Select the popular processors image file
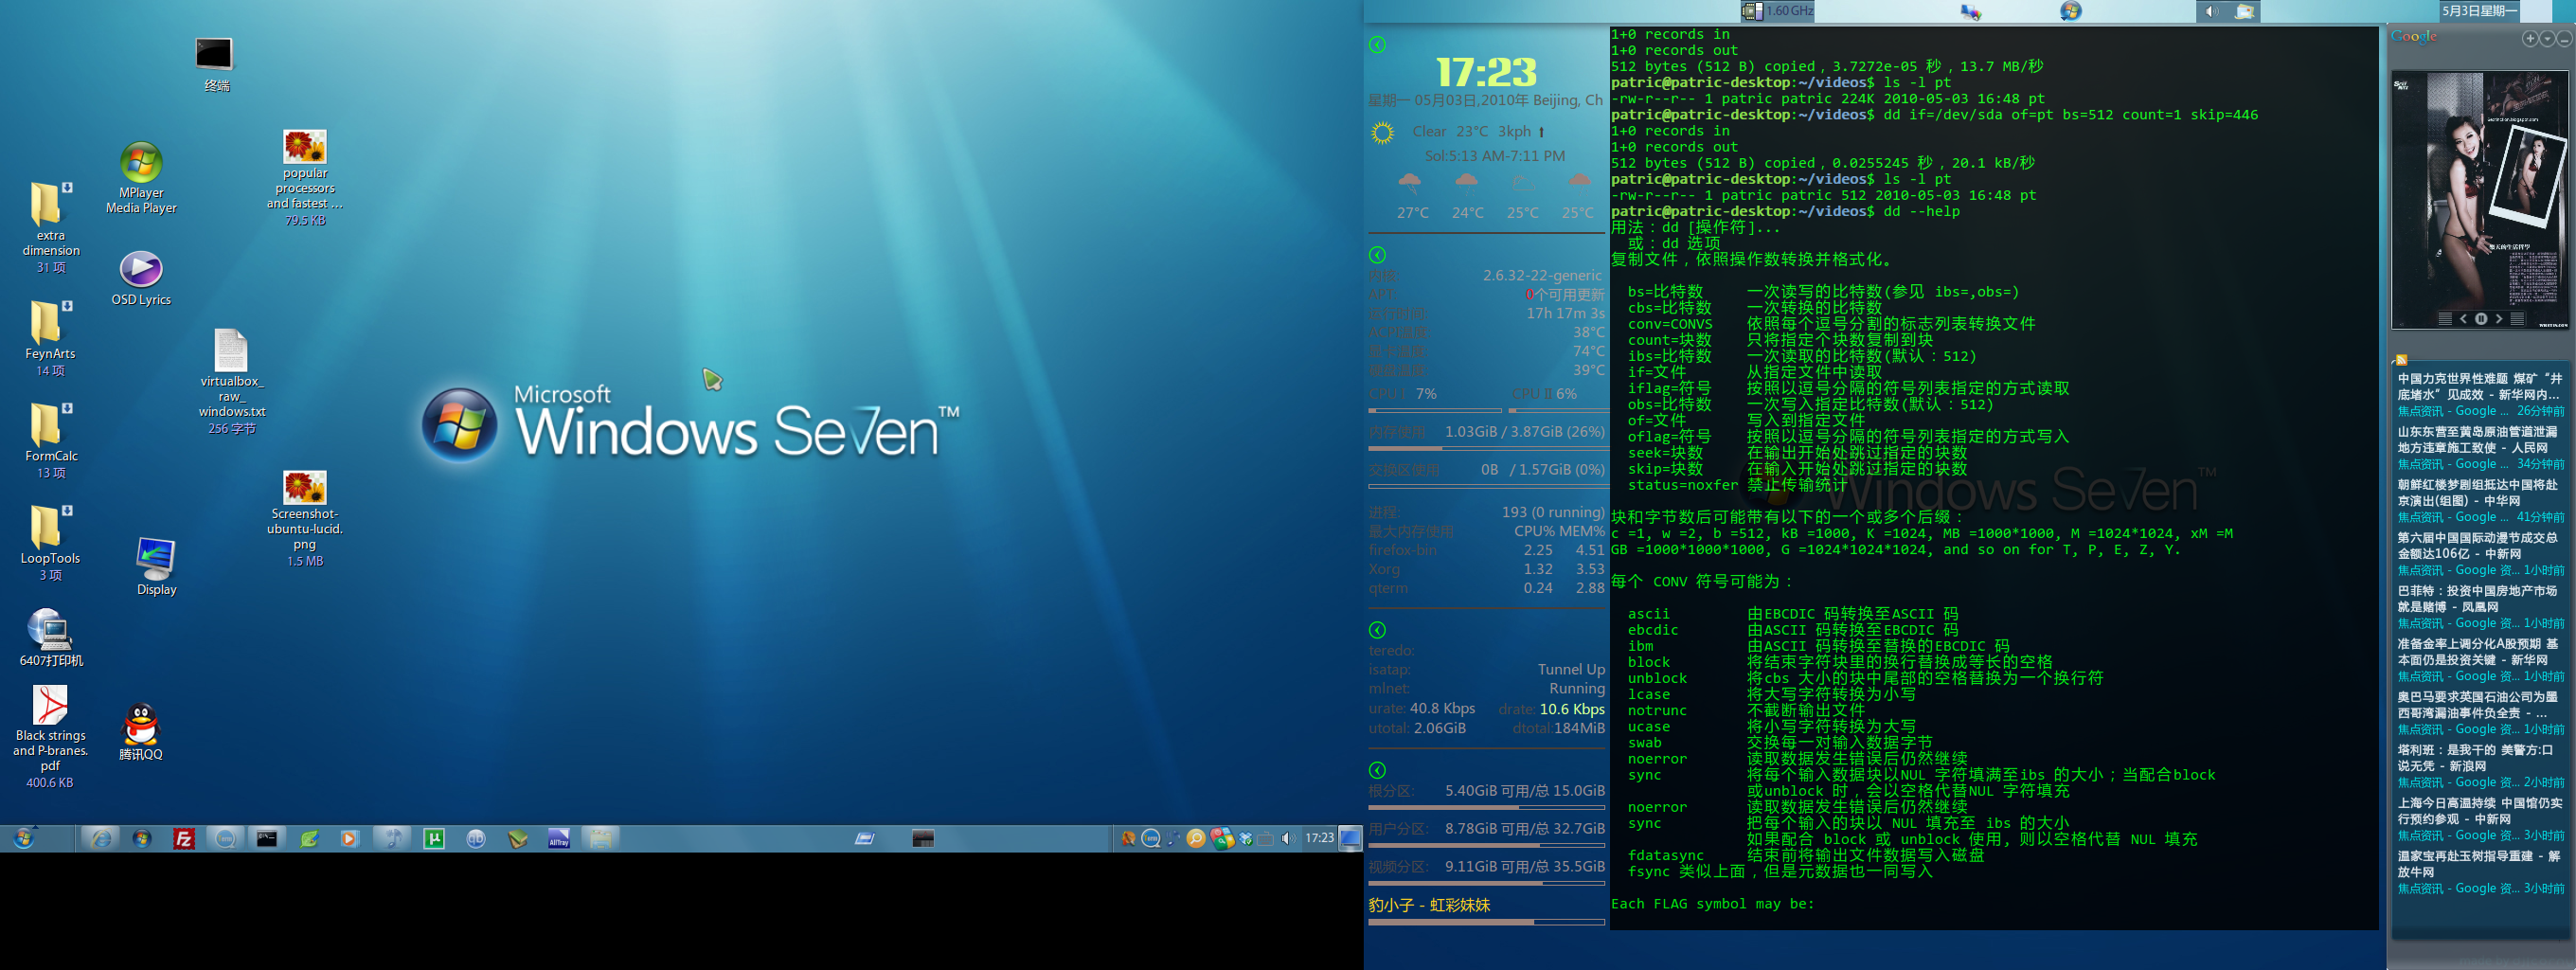The width and height of the screenshot is (2576, 970). (x=305, y=147)
